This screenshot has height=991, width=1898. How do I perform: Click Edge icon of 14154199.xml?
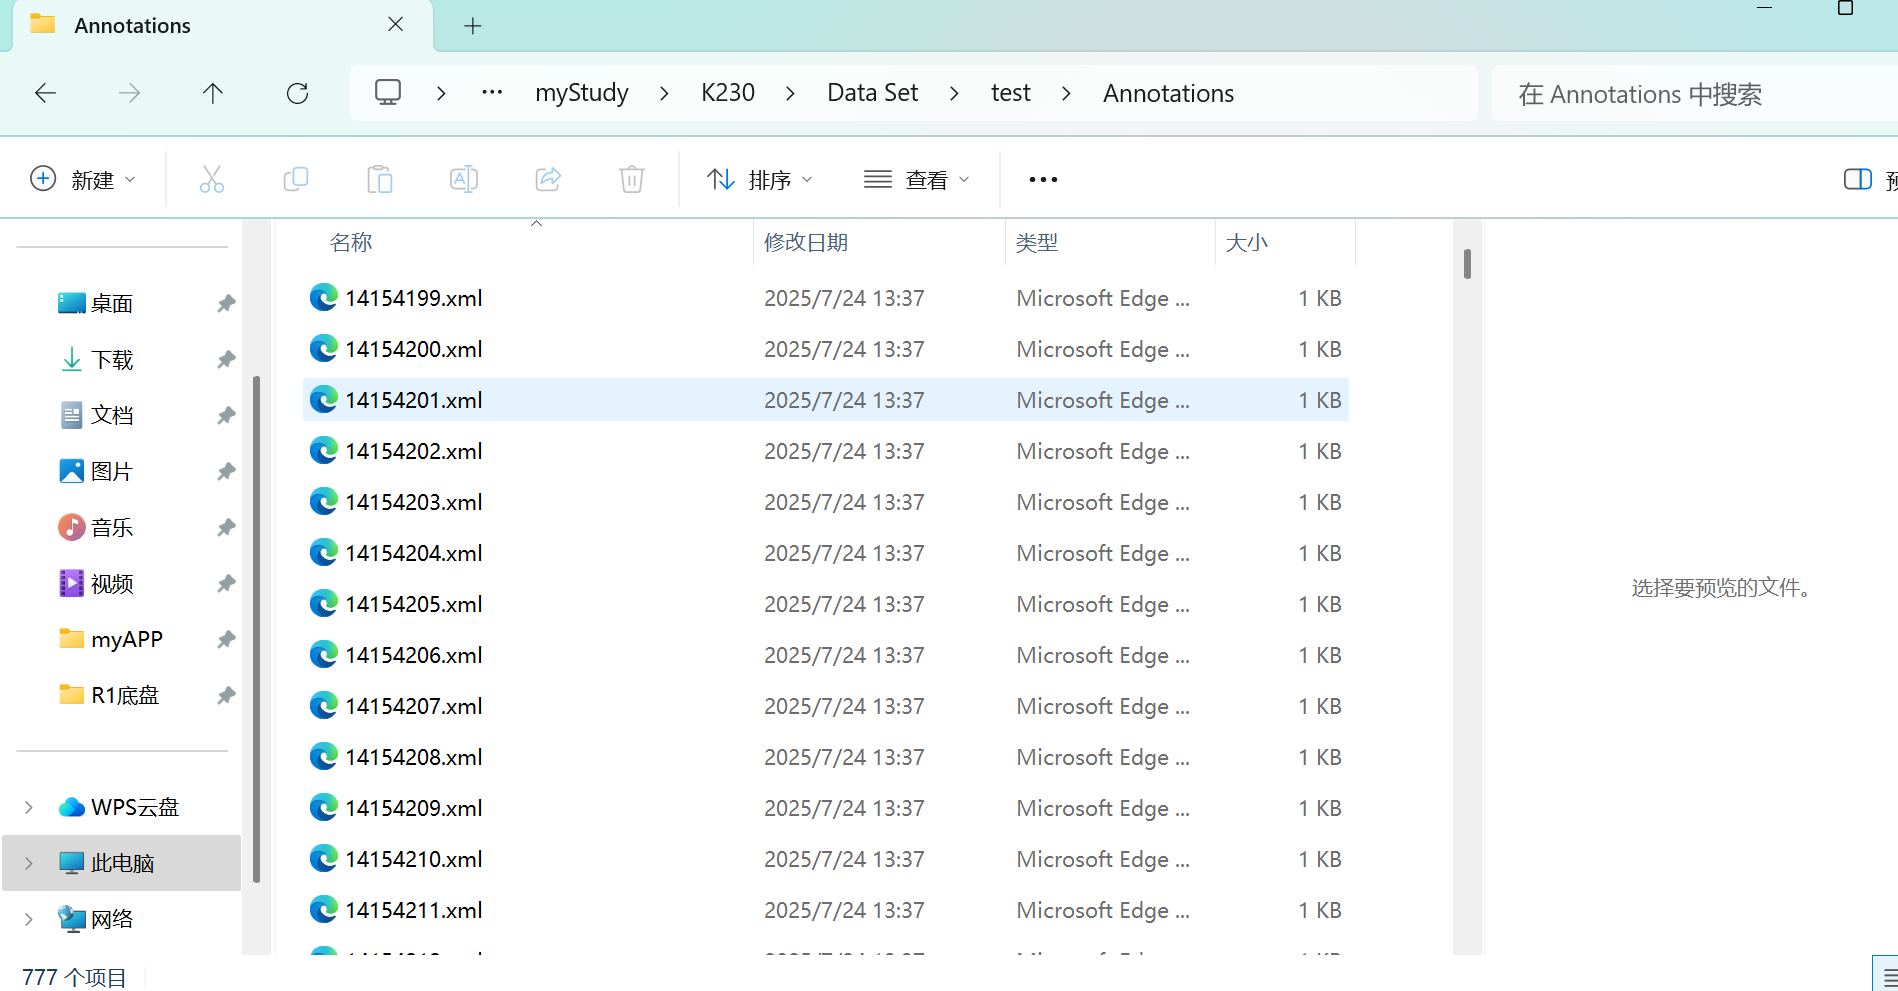[x=323, y=297]
